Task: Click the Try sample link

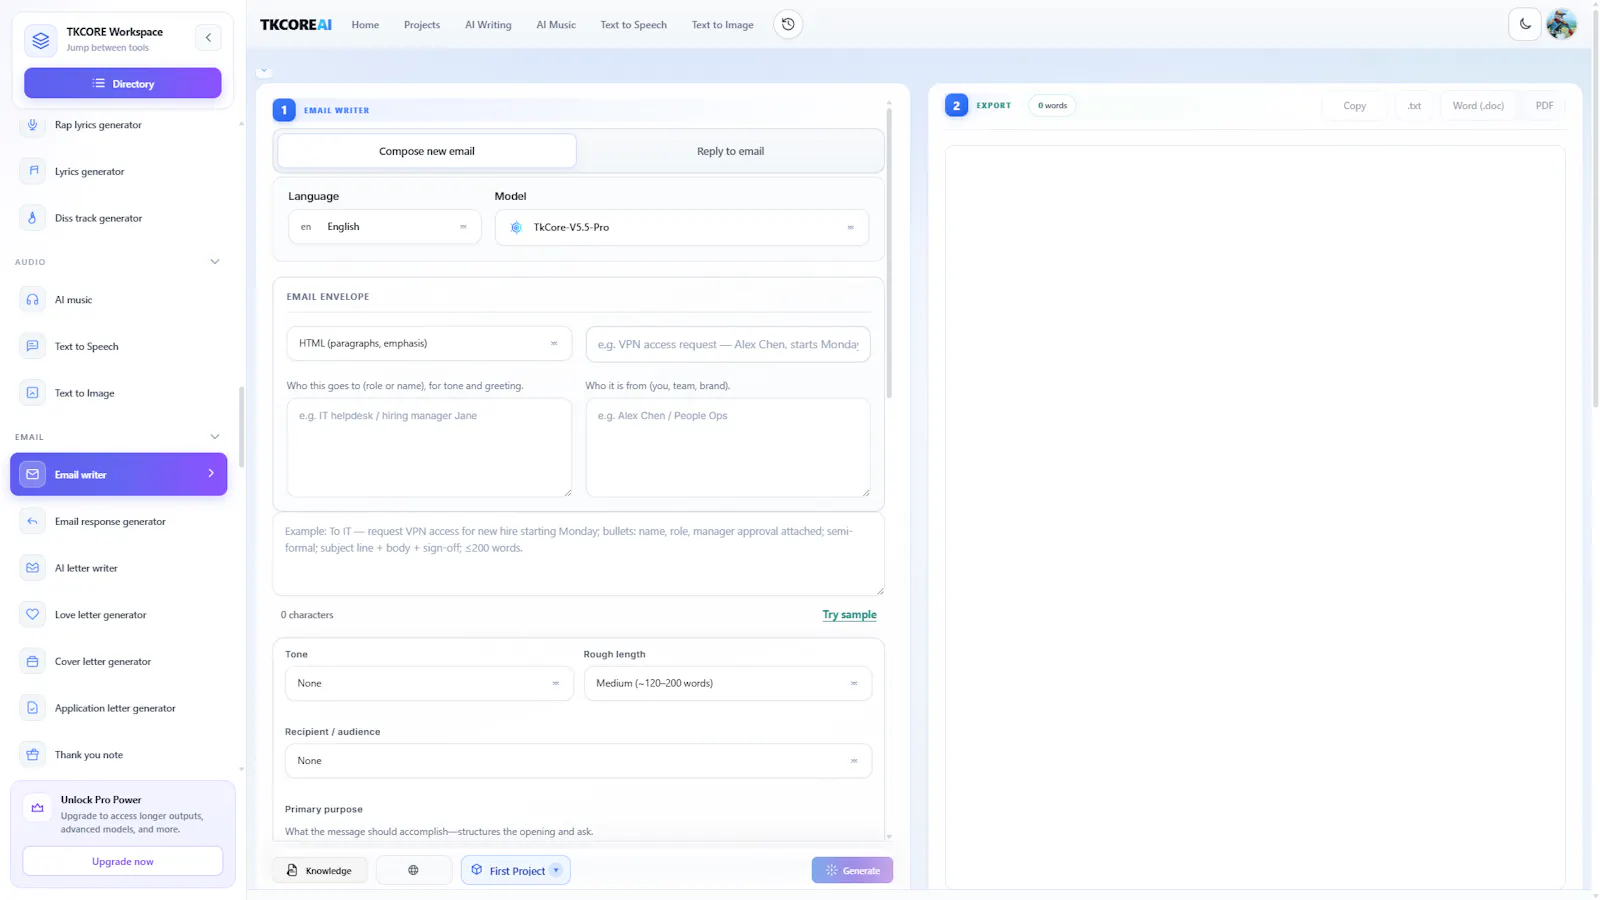Action: coord(849,615)
